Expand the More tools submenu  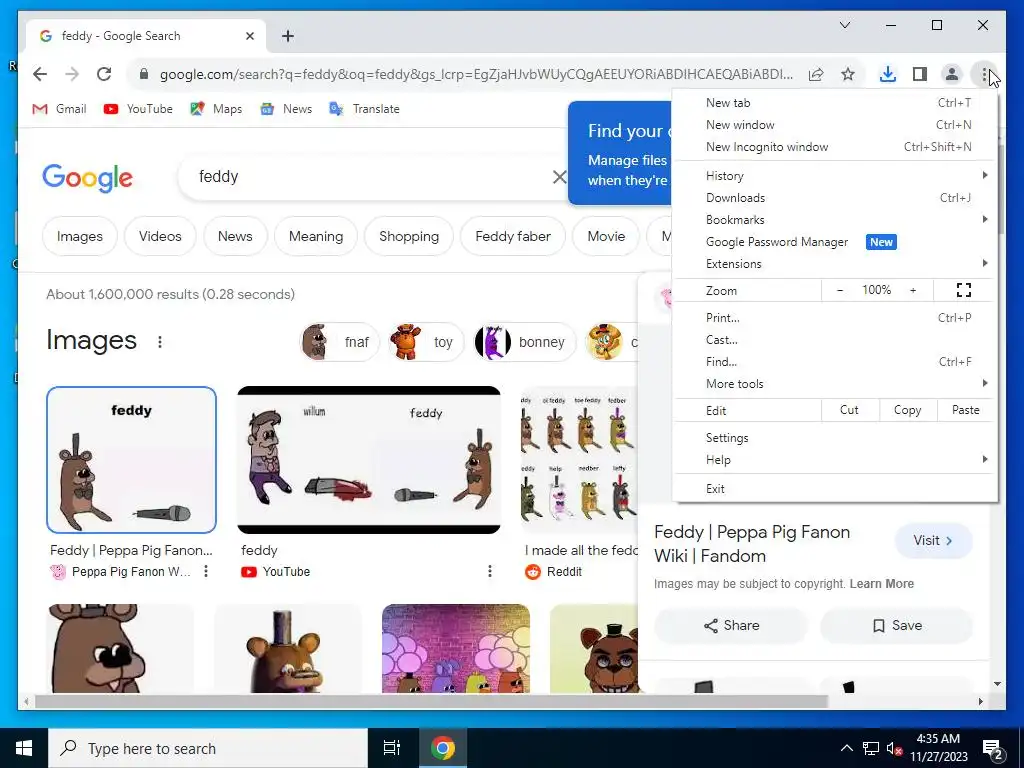coord(835,384)
